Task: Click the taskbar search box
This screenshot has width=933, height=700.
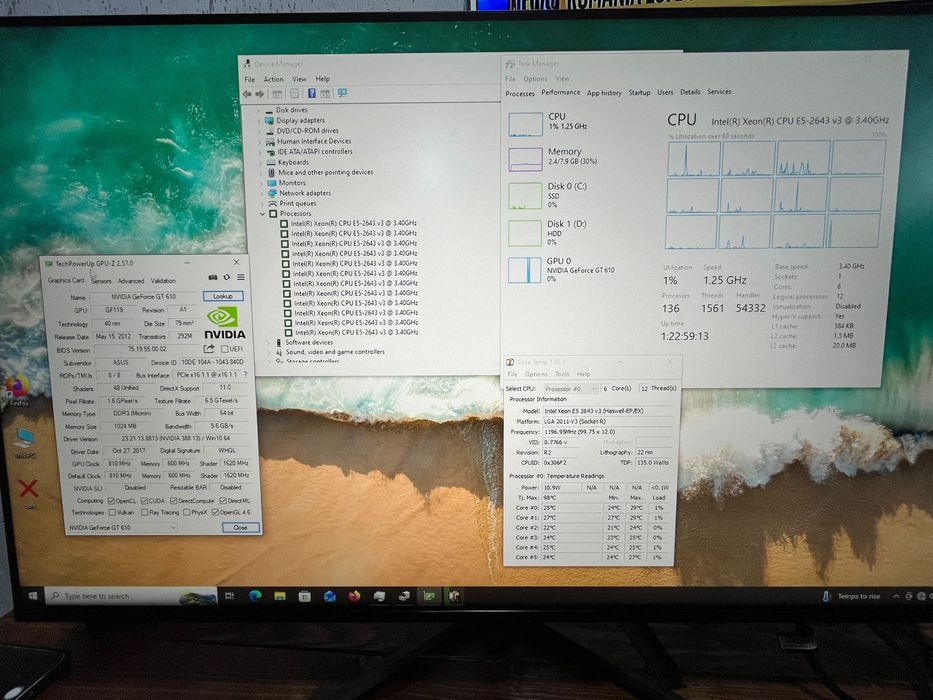Action: (x=131, y=596)
